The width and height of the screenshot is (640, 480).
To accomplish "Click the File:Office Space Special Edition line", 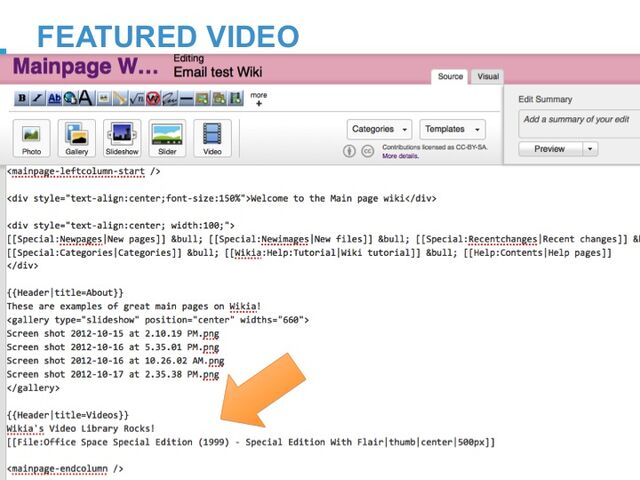I will (251, 442).
